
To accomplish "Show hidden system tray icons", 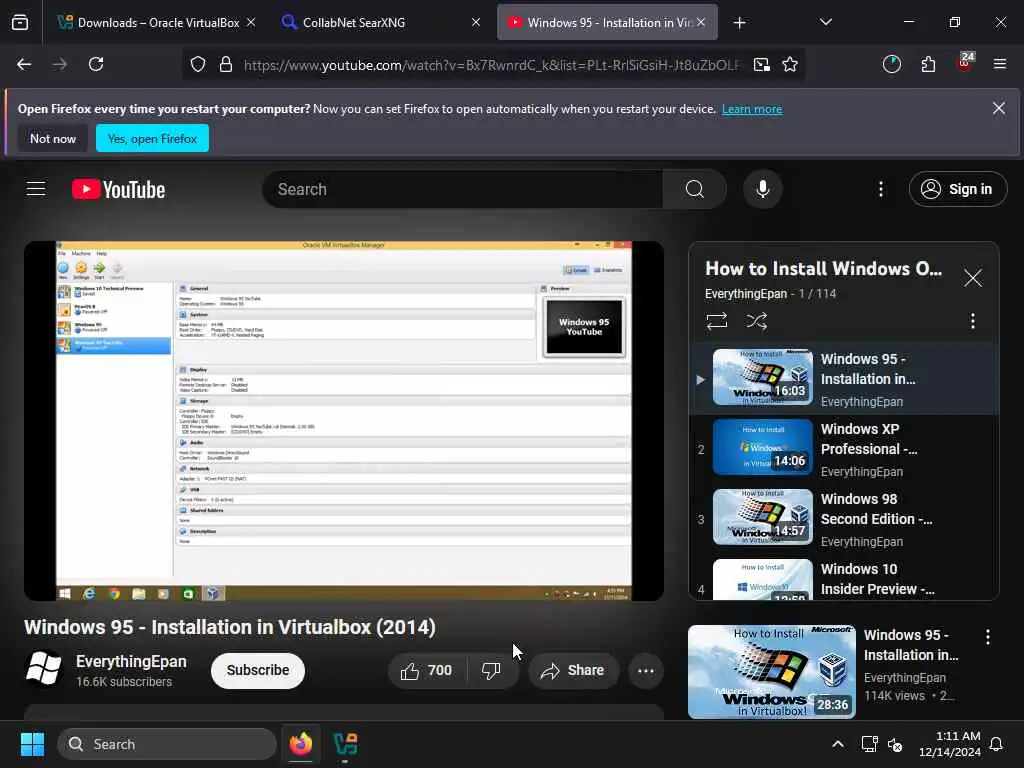I will coord(837,744).
